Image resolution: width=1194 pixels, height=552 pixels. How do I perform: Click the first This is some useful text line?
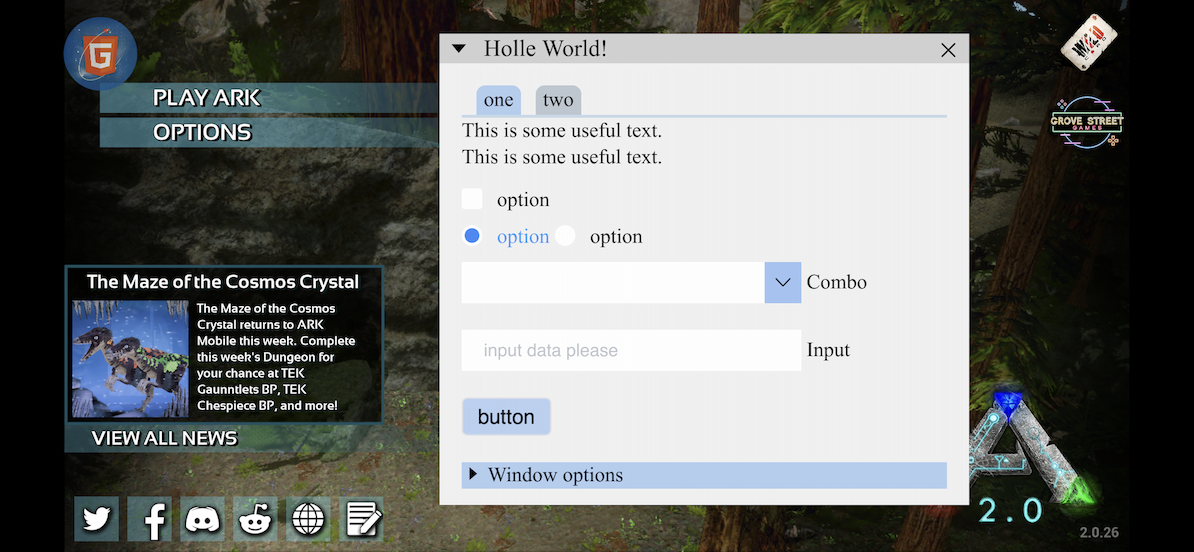coord(562,131)
